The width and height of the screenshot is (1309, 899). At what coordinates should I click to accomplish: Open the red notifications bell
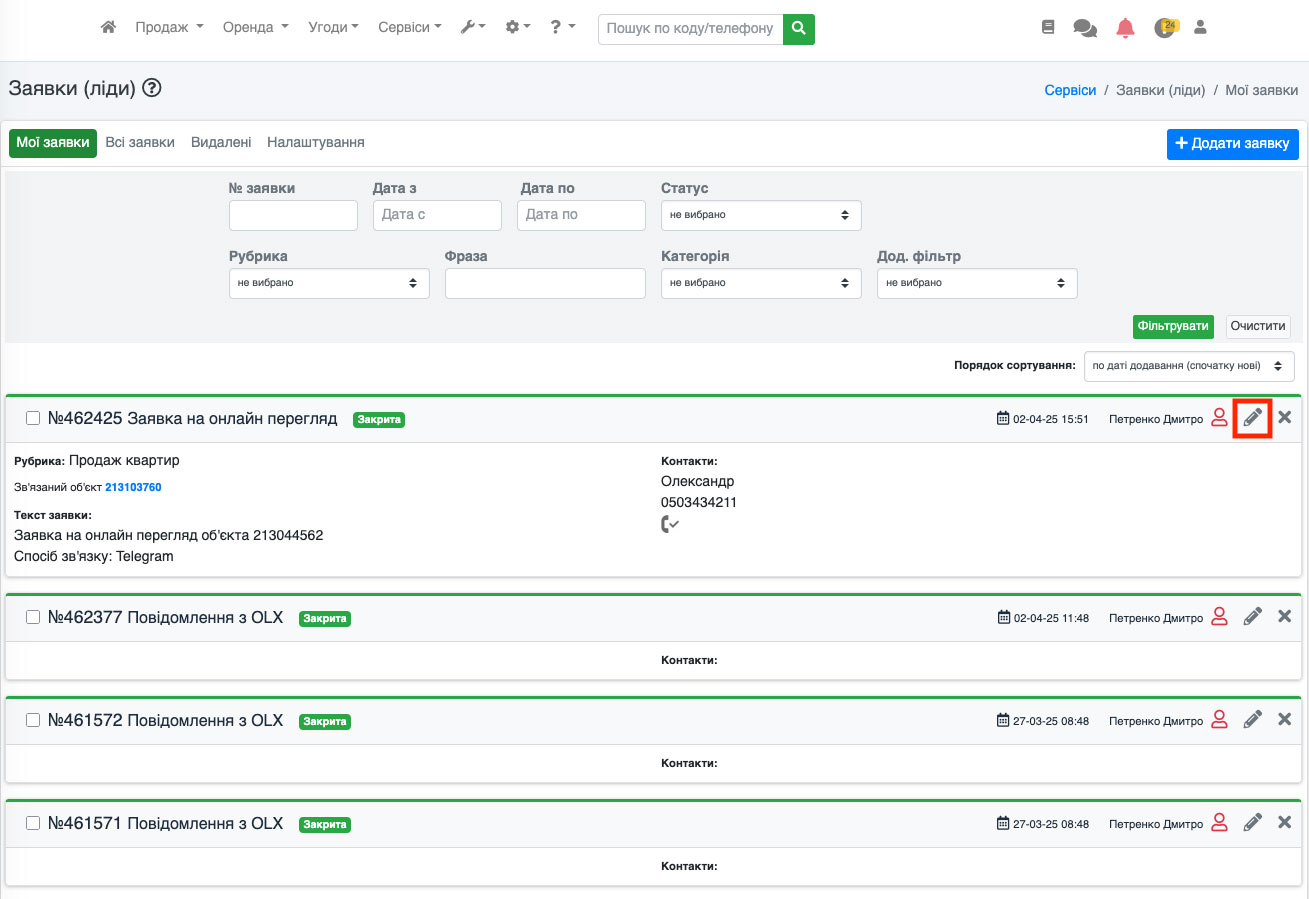coord(1125,28)
